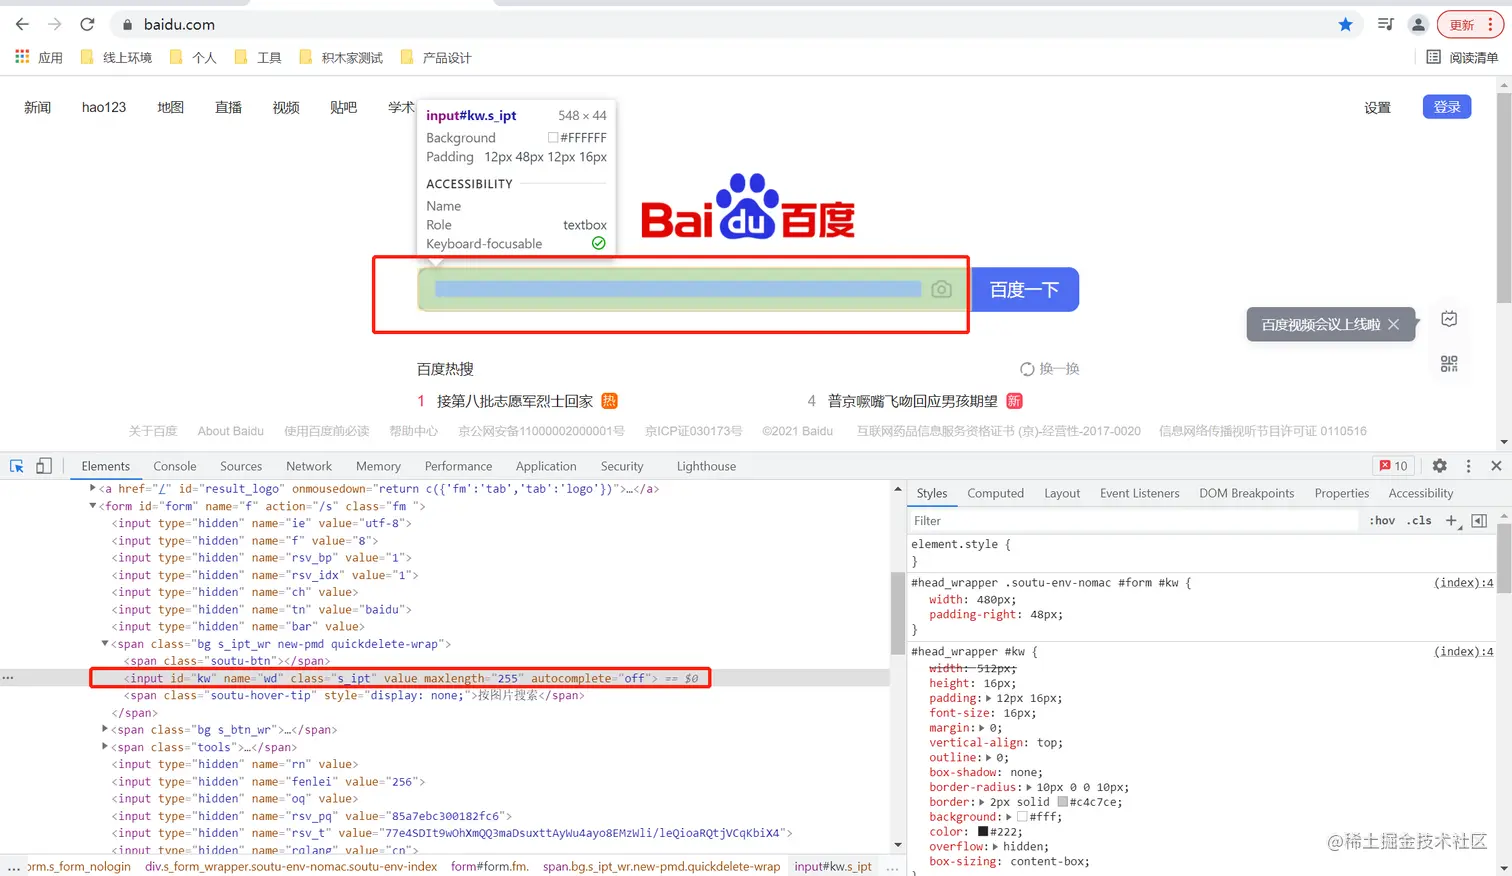The image size is (1512, 876).
Task: Click the 登录 login button
Action: [x=1446, y=107]
